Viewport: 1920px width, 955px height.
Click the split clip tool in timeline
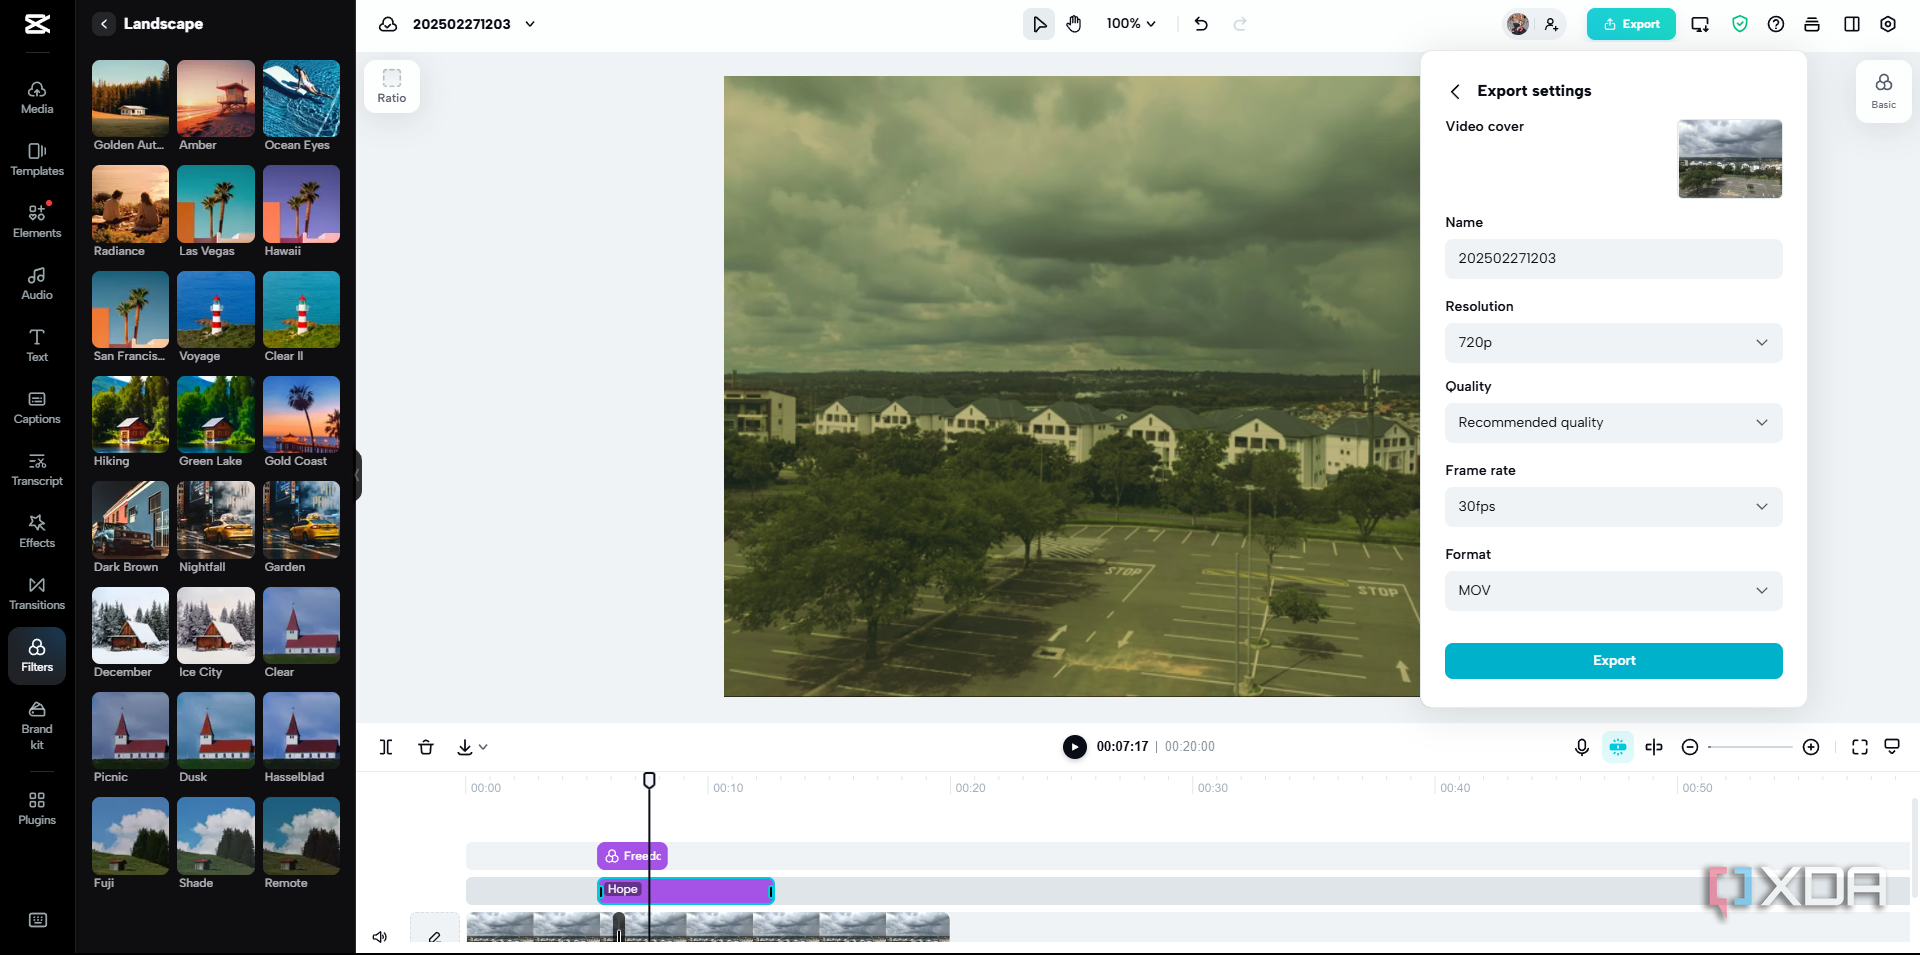coord(386,747)
